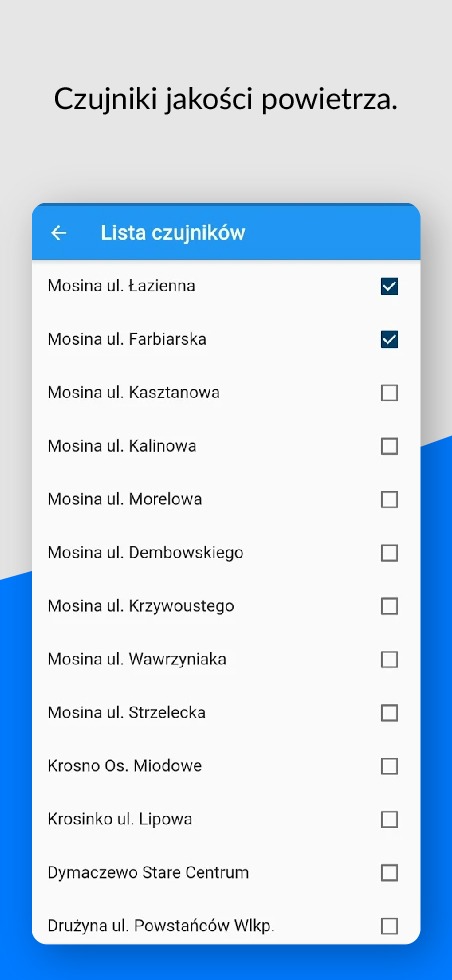Enable the Mosina ul. Kasztanowa checkbox
Viewport: 452px width, 980px height.
(x=389, y=392)
